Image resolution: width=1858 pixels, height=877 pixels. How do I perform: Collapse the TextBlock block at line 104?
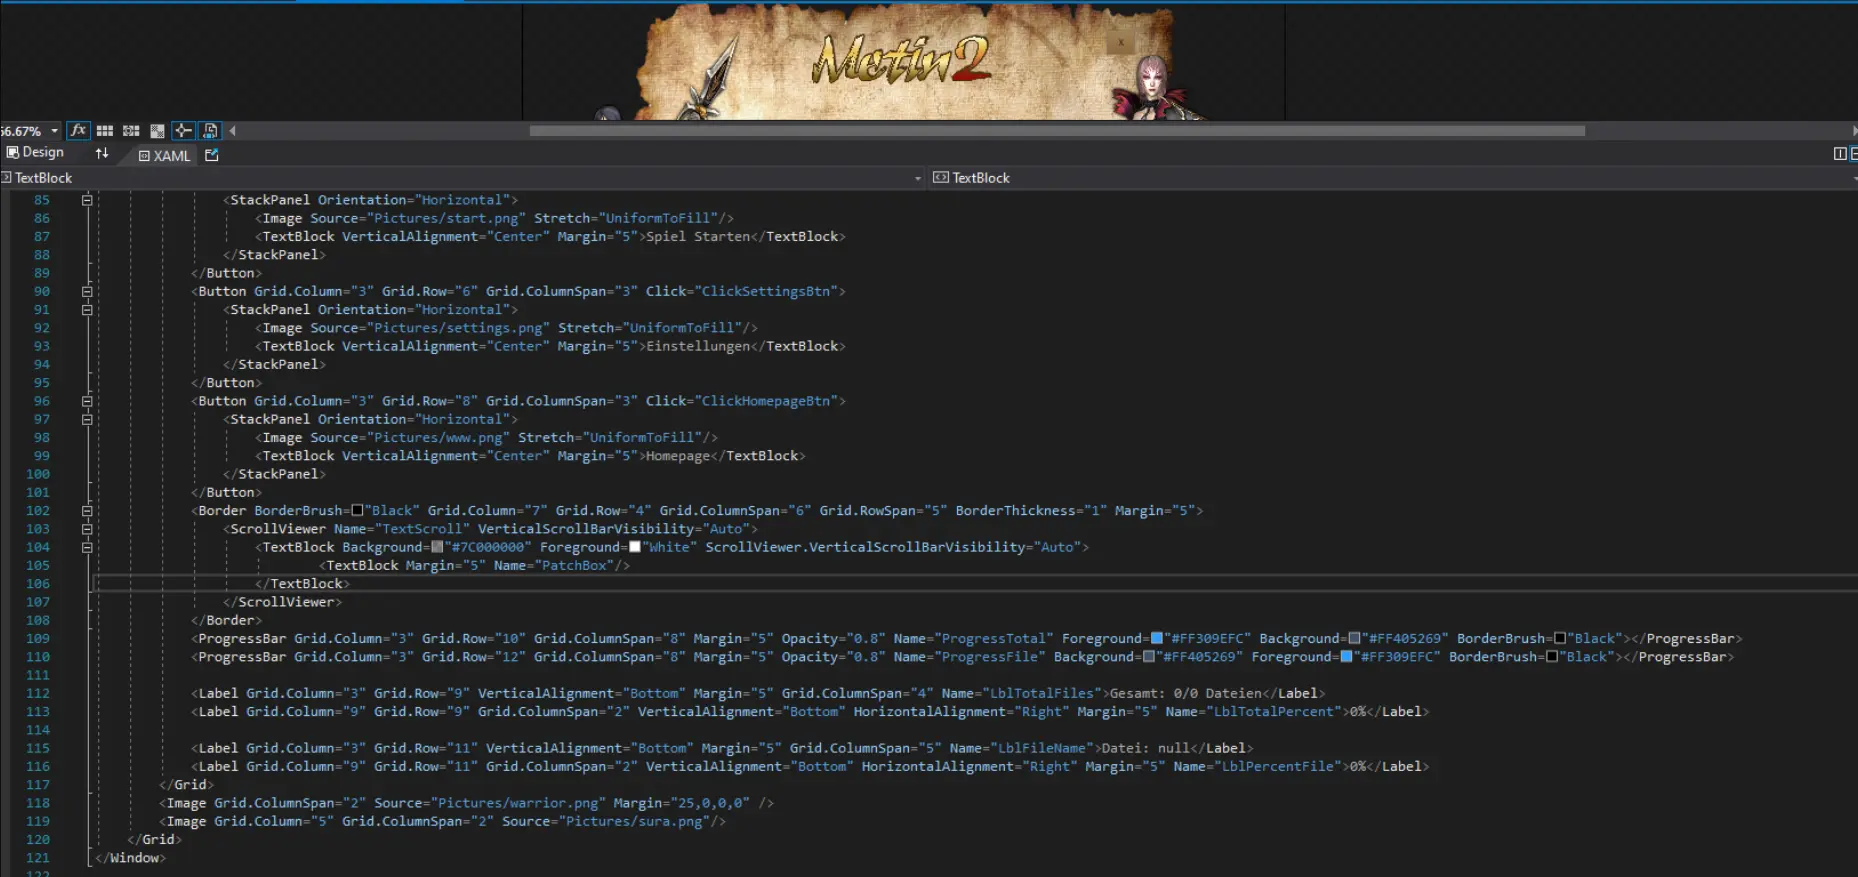tap(87, 548)
